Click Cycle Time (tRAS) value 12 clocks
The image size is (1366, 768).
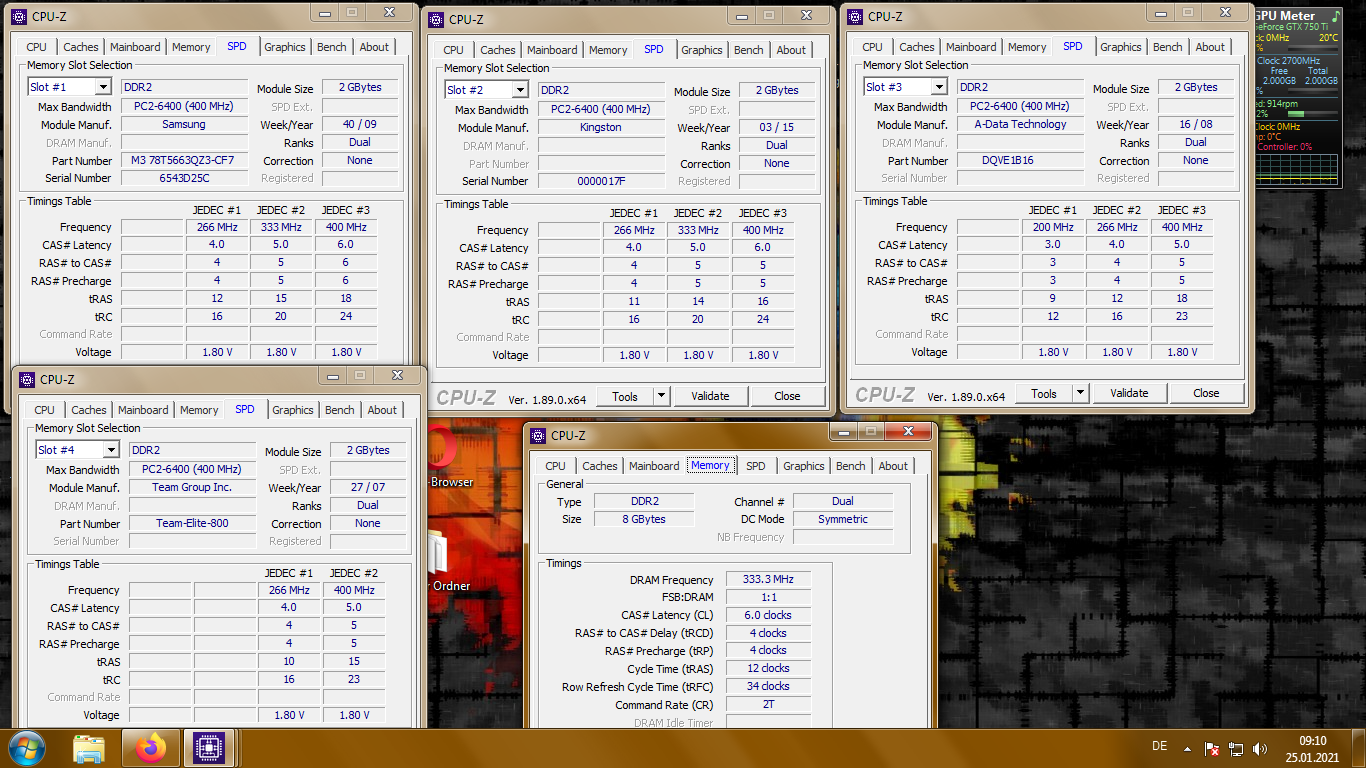[768, 668]
